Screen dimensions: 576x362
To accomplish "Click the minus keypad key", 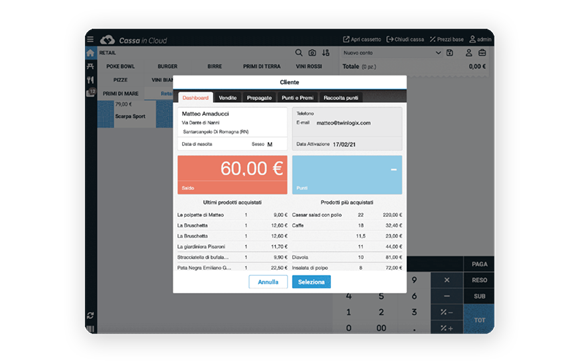I will [447, 296].
